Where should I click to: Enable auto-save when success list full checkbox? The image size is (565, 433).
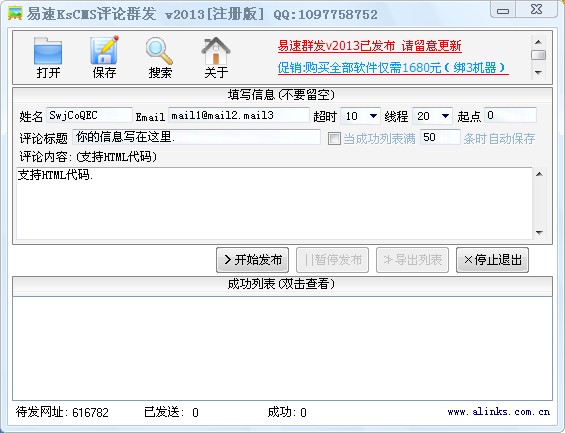(x=334, y=138)
